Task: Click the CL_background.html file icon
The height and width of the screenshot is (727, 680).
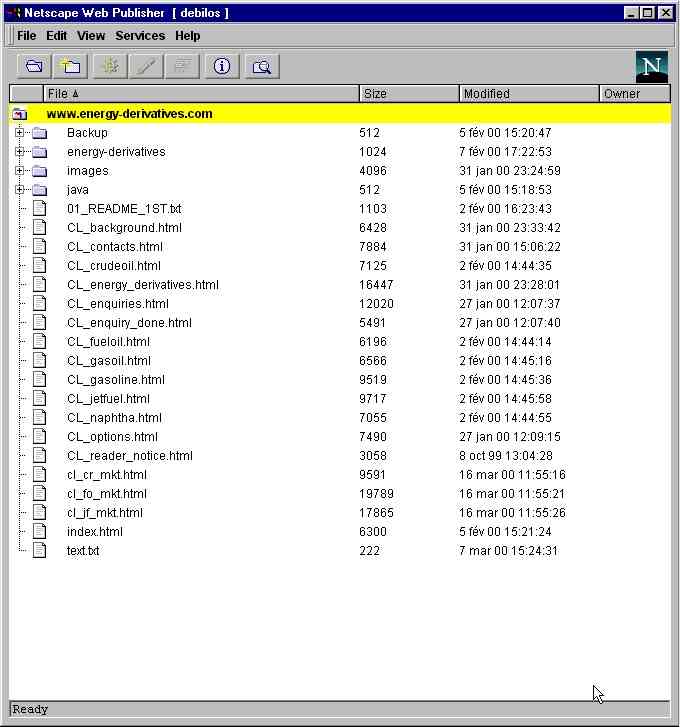Action: tap(40, 228)
